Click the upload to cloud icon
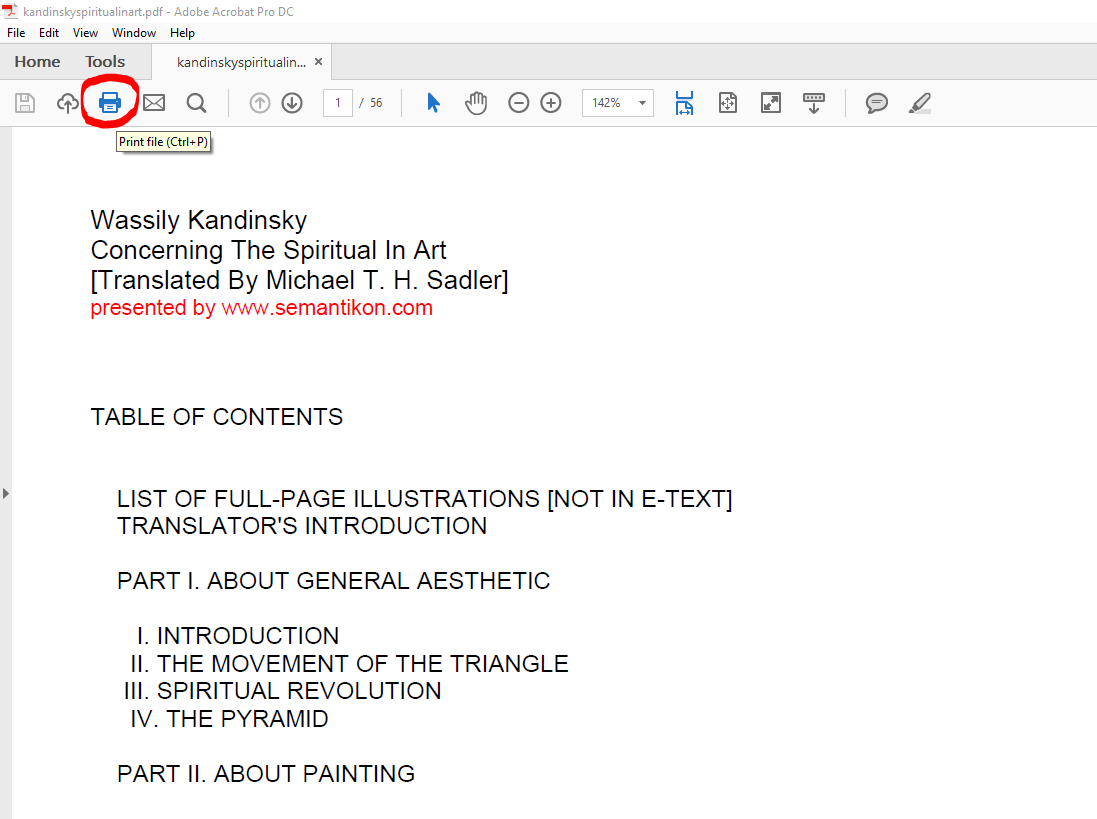The width and height of the screenshot is (1097, 819). pyautogui.click(x=67, y=103)
